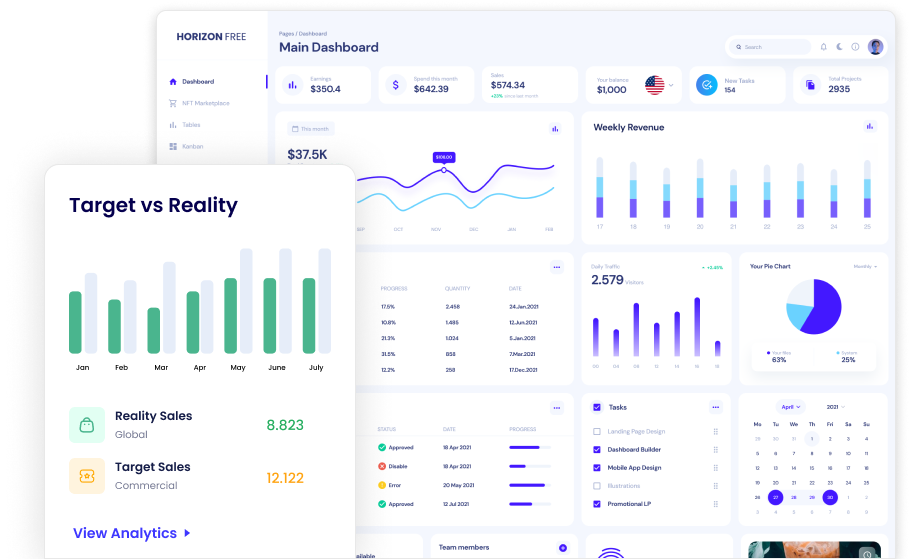Select day 1 circled in calendar
The image size is (910, 559).
pyautogui.click(x=812, y=439)
